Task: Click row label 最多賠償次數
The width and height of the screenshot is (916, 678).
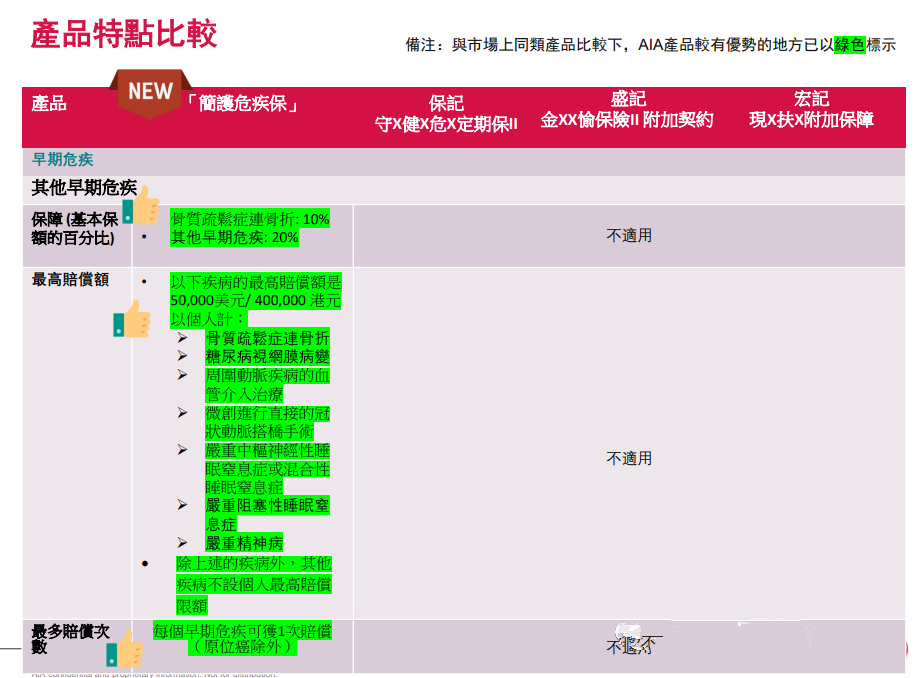Action: tap(70, 639)
